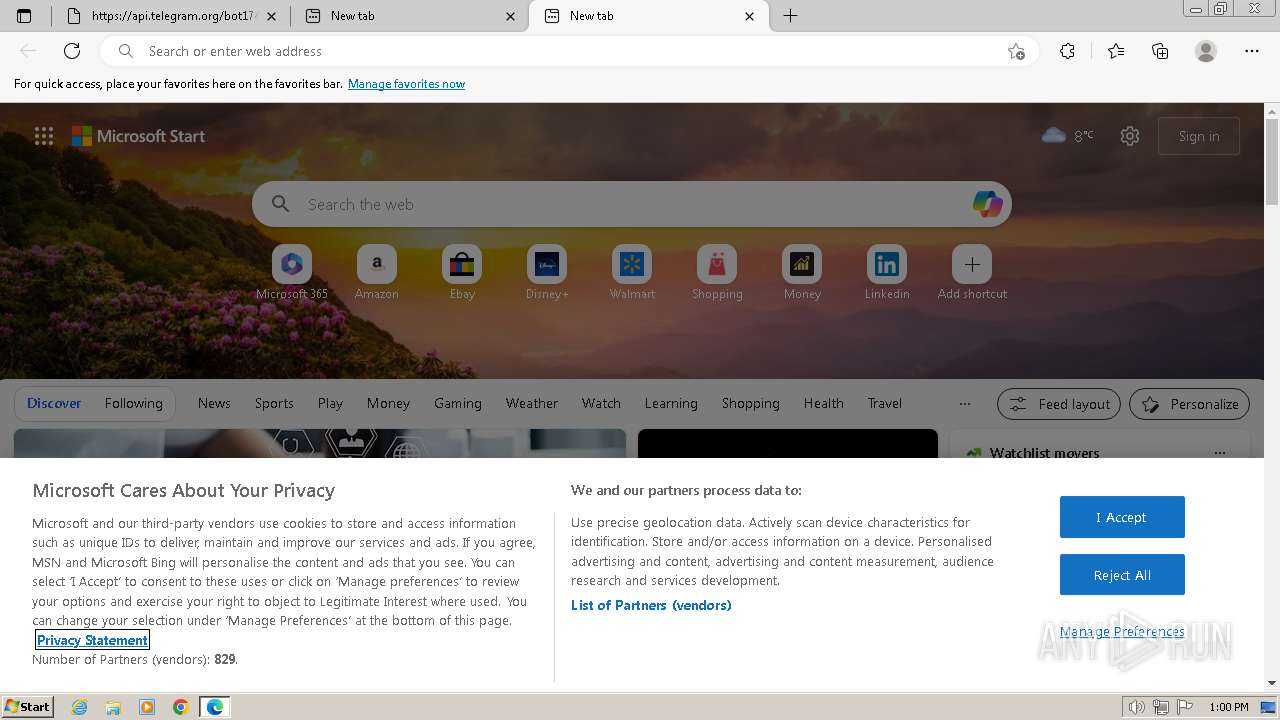Focus the address bar
1280x720 pixels.
point(570,51)
